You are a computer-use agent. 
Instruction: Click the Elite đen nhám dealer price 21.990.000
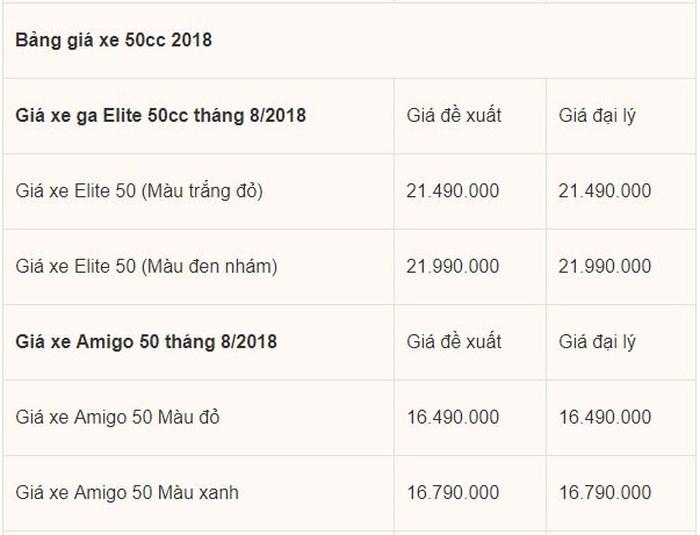(605, 267)
